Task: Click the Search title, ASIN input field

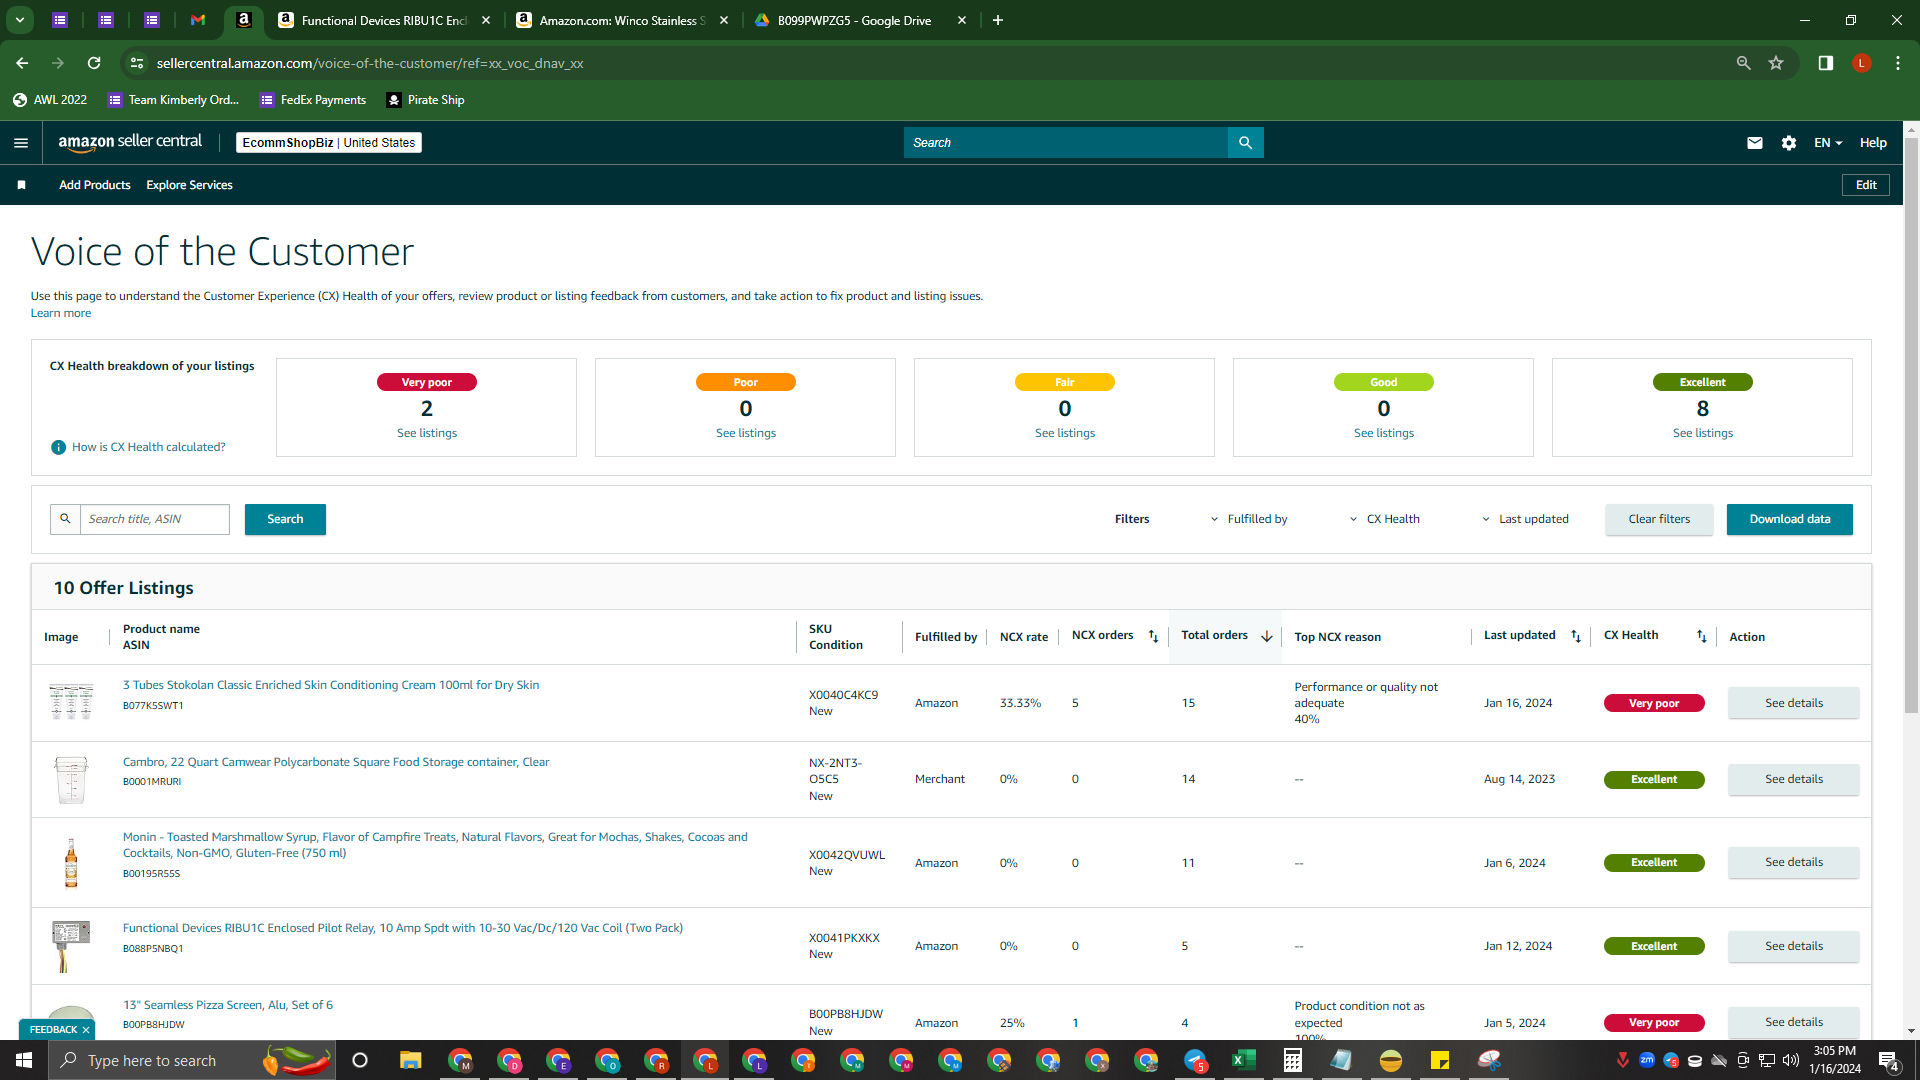Action: [x=155, y=519]
